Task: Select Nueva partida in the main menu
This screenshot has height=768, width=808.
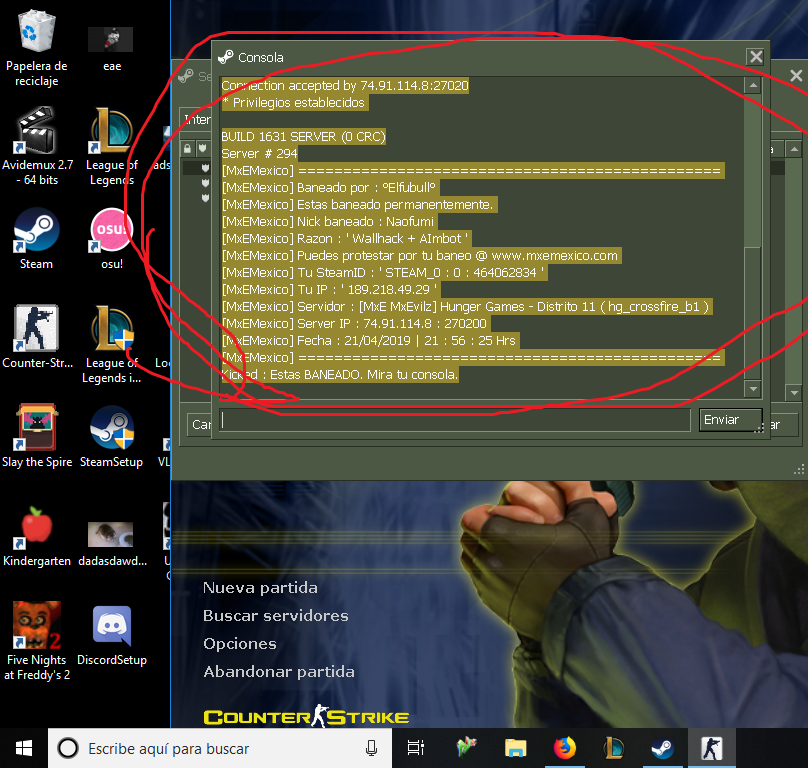Action: pos(260,588)
